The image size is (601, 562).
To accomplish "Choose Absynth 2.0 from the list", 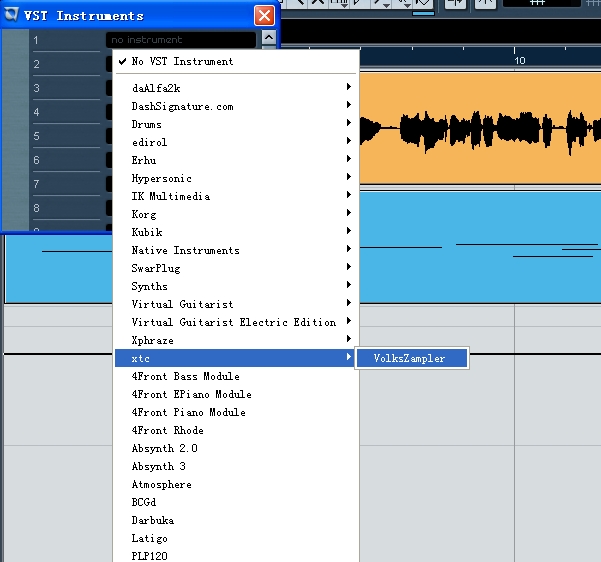I will pyautogui.click(x=236, y=449).
